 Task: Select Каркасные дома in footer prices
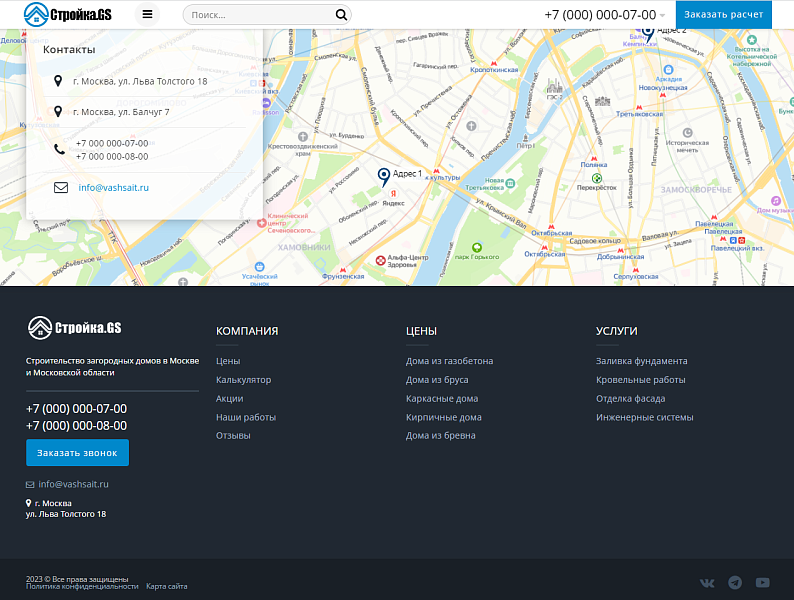pos(441,398)
